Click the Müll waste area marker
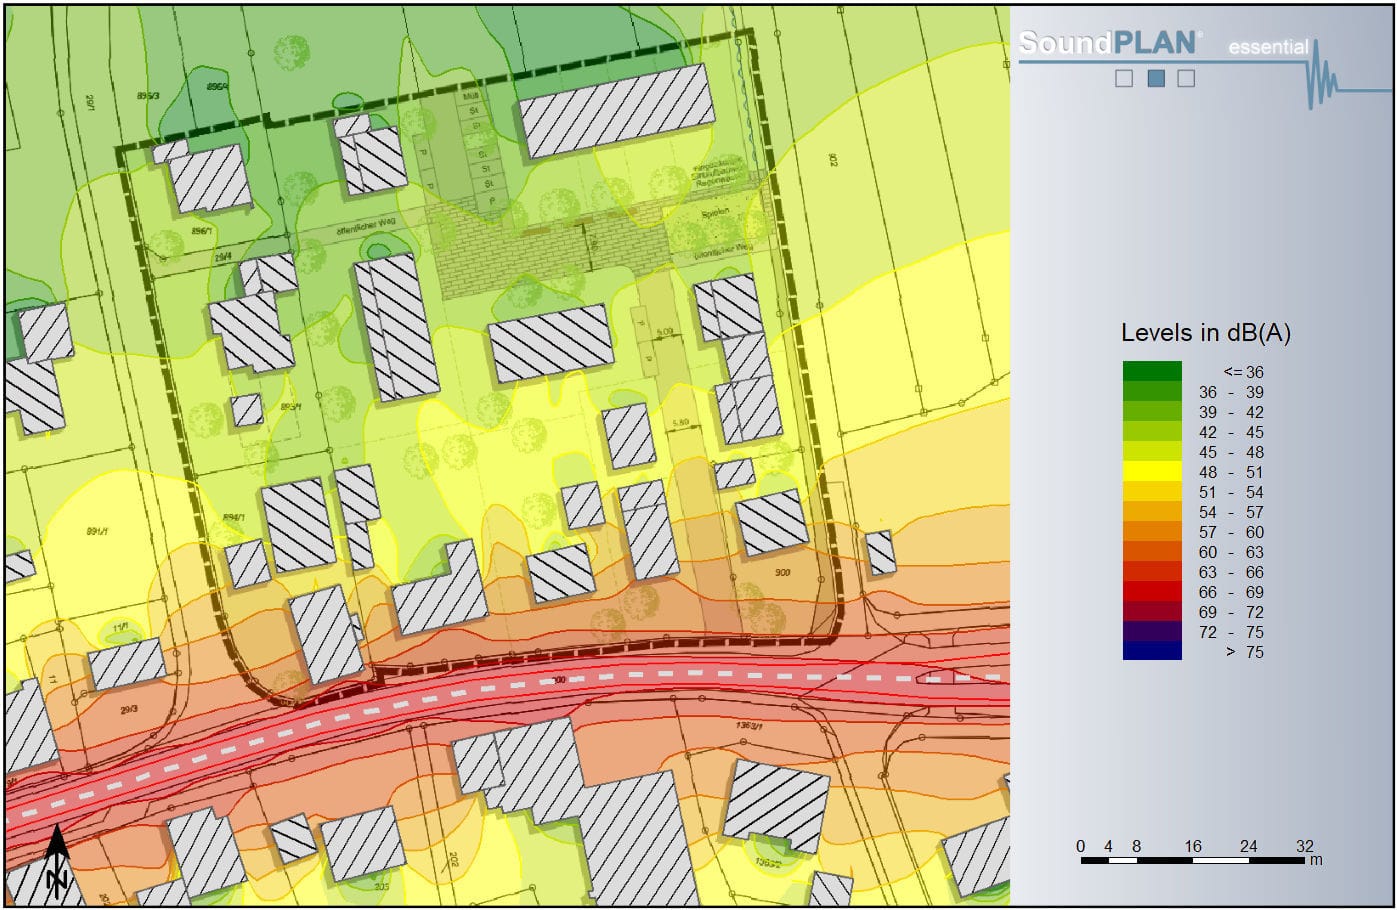The image size is (1397, 910). [x=470, y=96]
